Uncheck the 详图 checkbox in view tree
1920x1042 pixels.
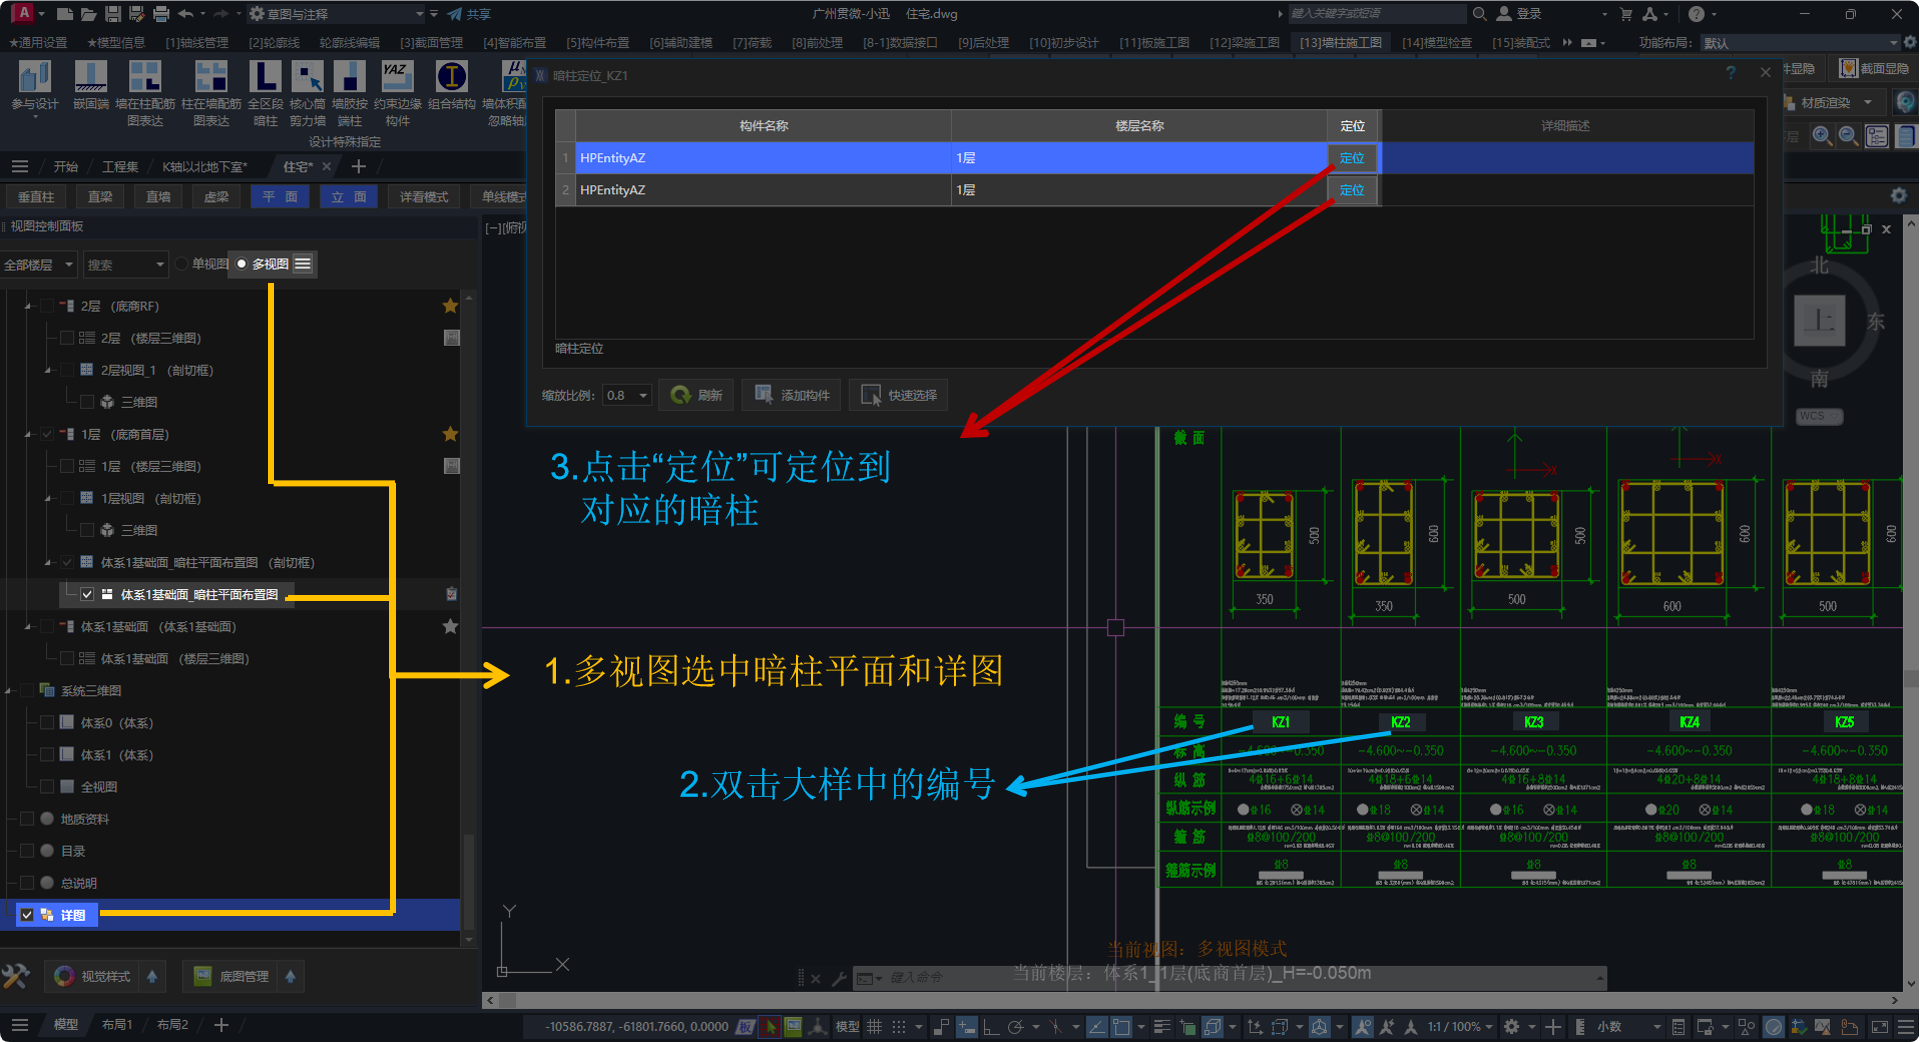27,915
